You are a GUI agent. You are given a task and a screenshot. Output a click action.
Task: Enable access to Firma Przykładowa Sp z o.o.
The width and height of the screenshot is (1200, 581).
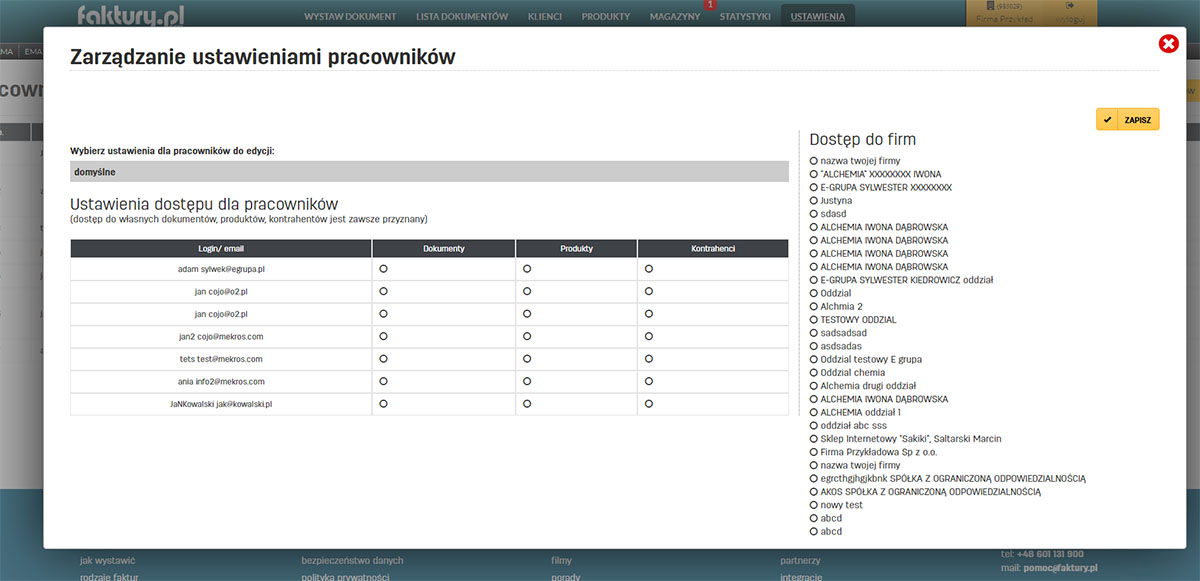(814, 452)
